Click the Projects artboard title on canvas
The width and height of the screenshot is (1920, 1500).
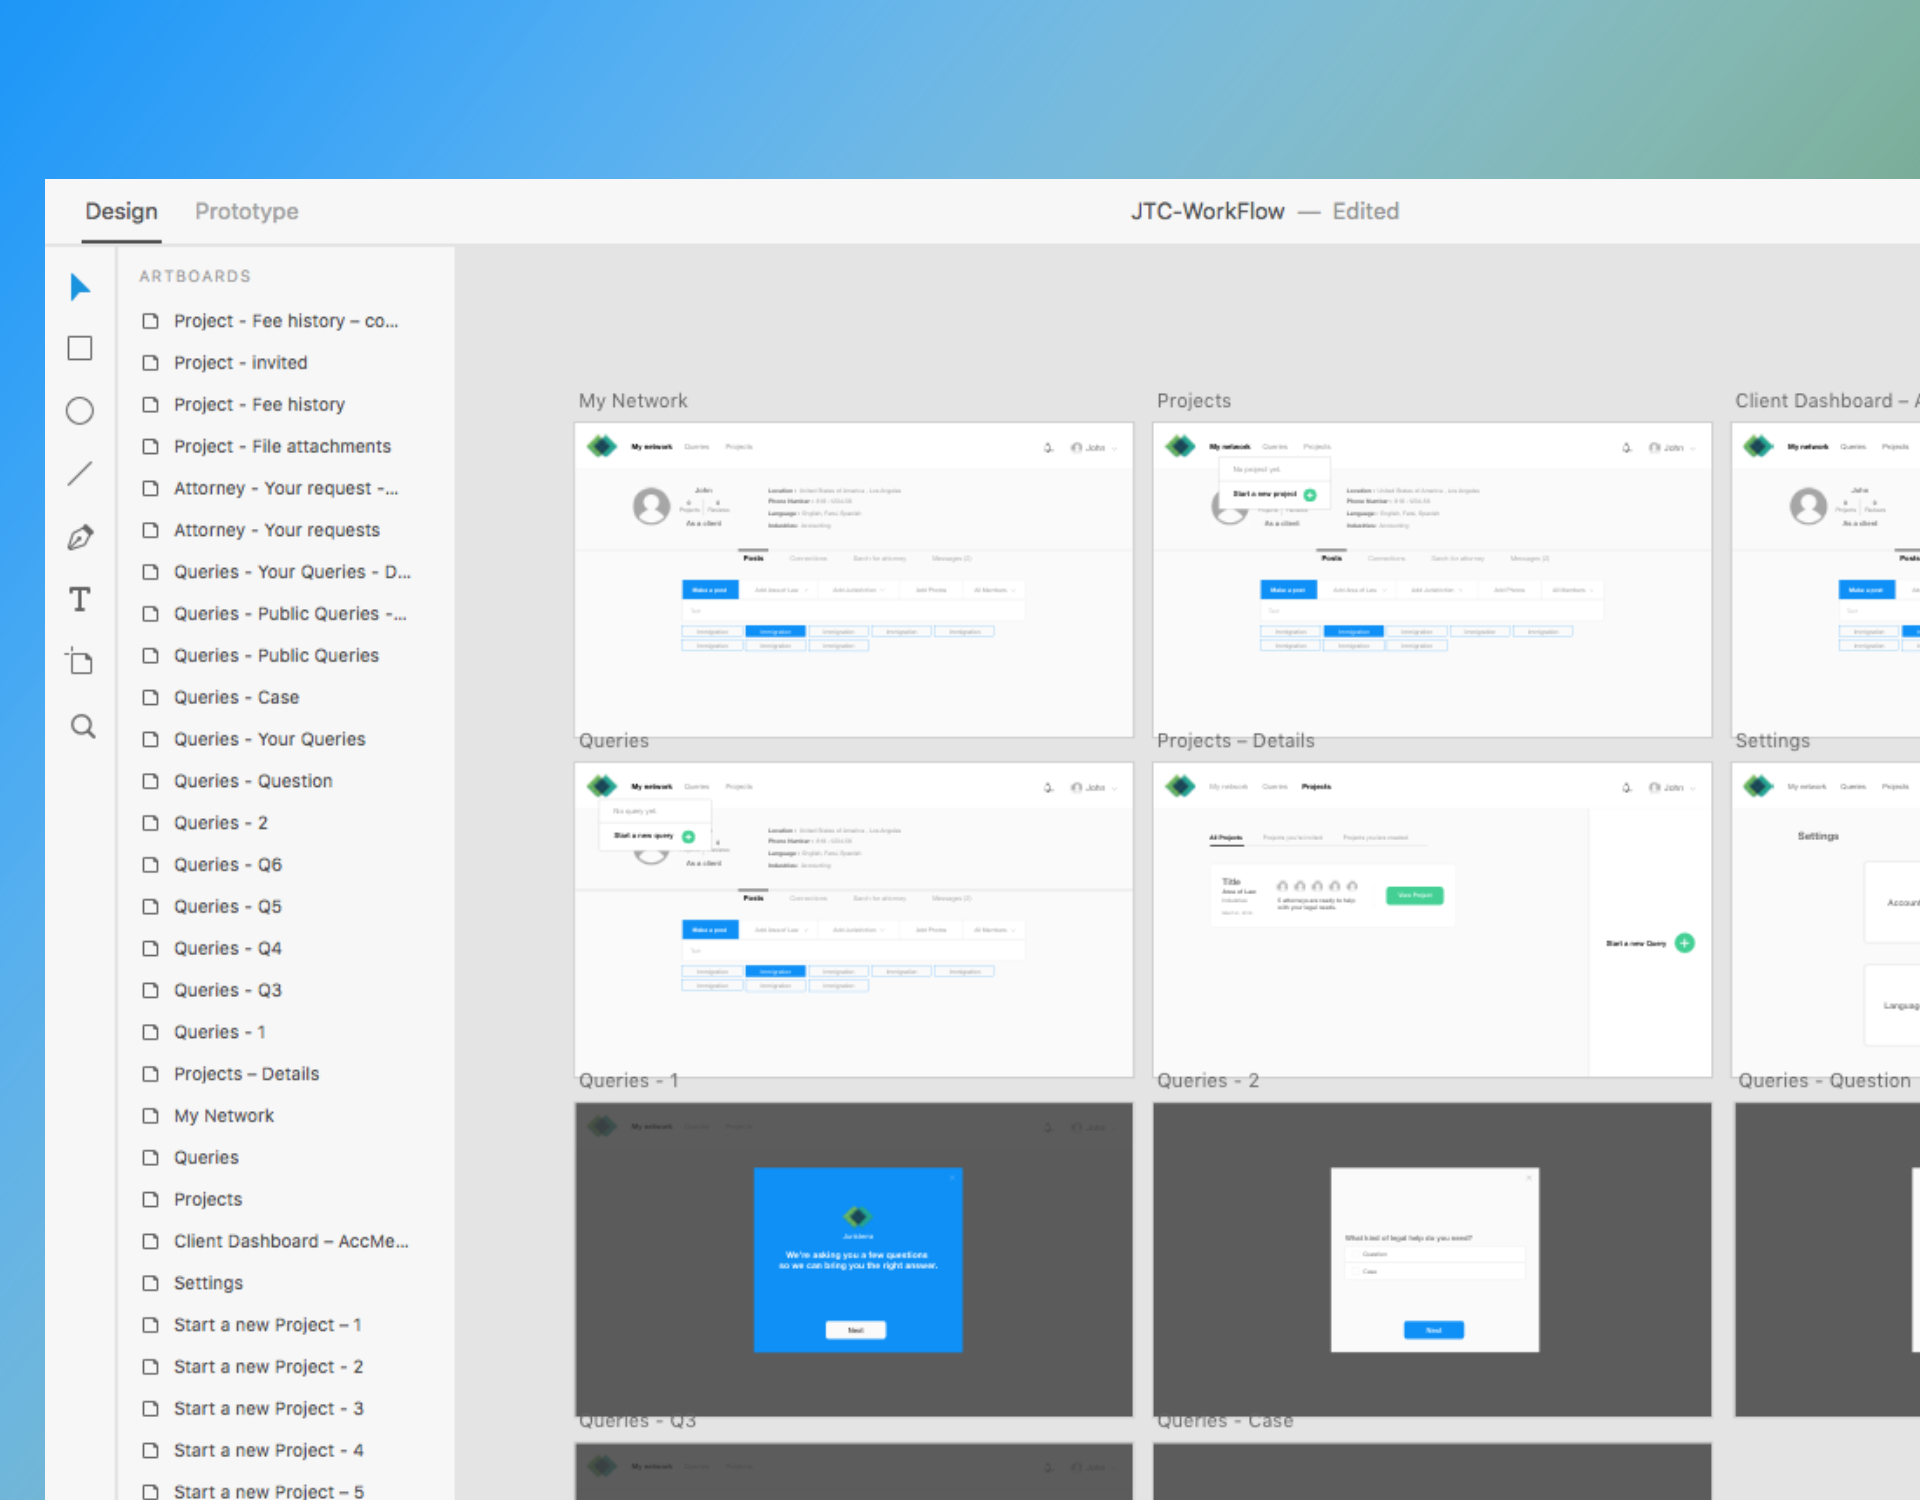coord(1194,401)
